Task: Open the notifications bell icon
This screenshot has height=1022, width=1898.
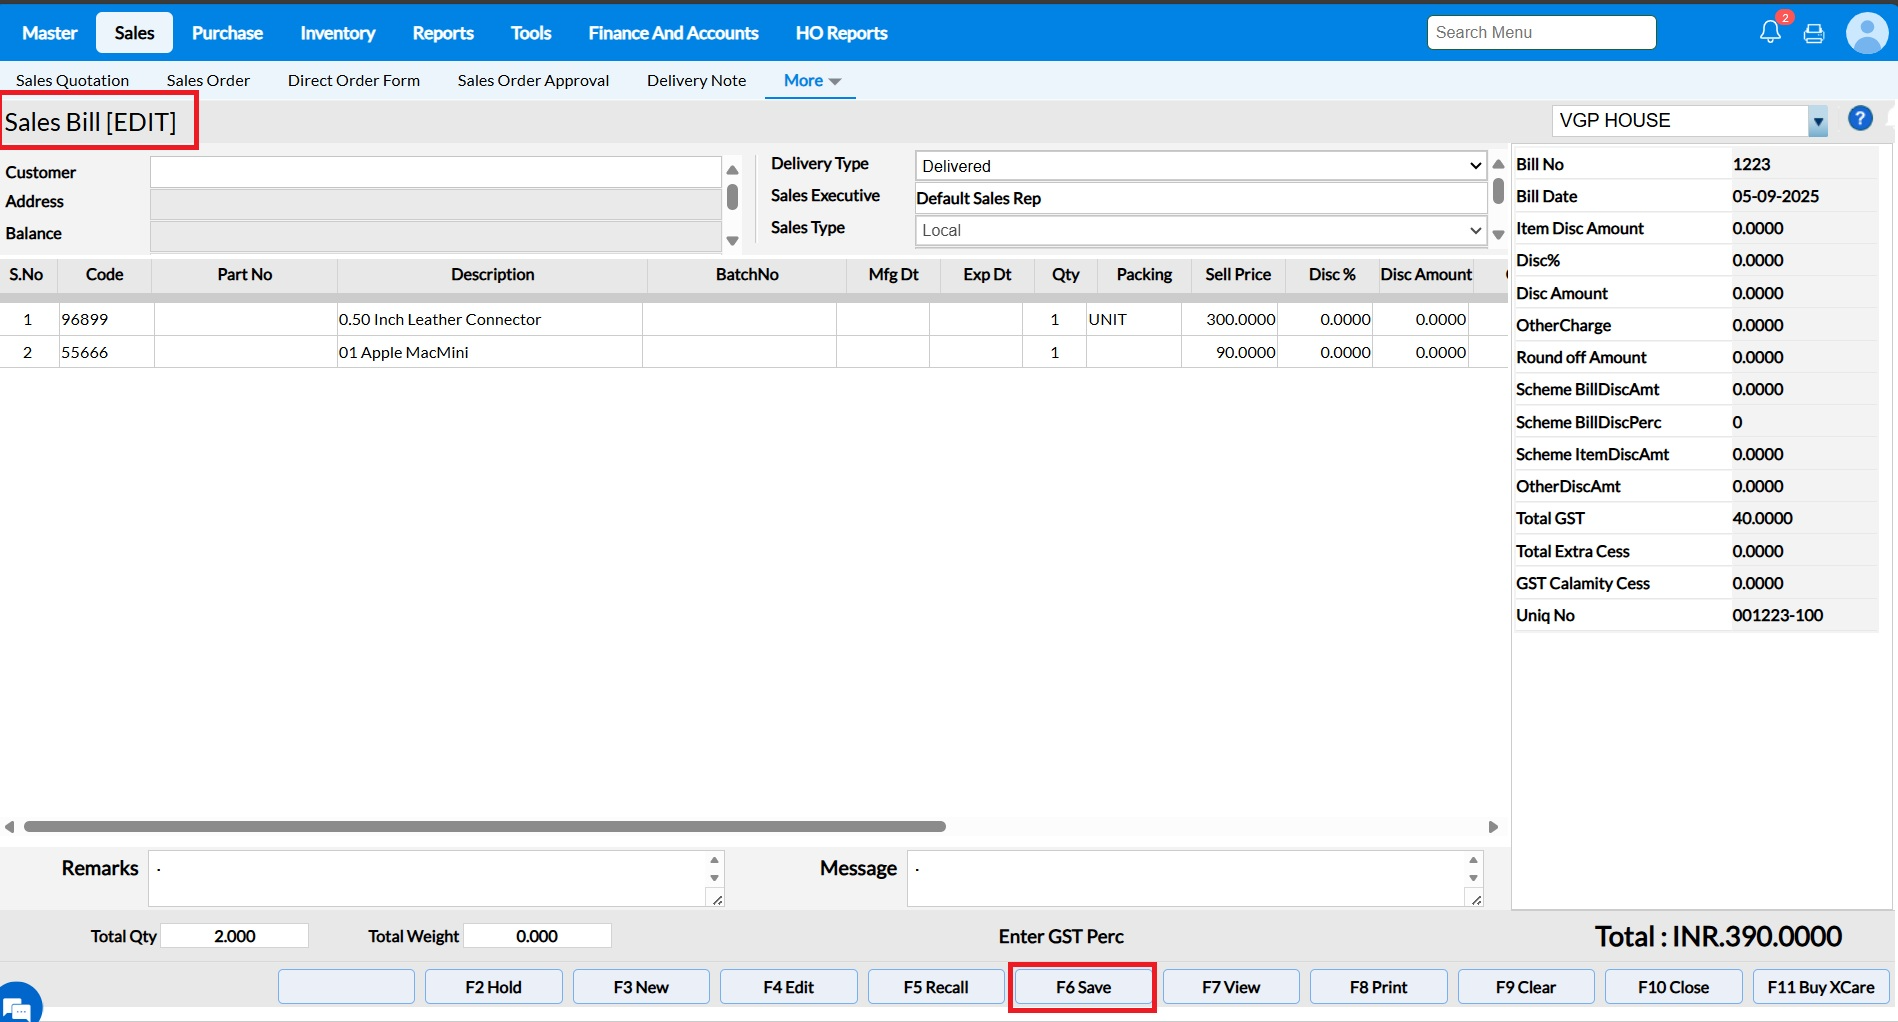Action: (x=1770, y=32)
